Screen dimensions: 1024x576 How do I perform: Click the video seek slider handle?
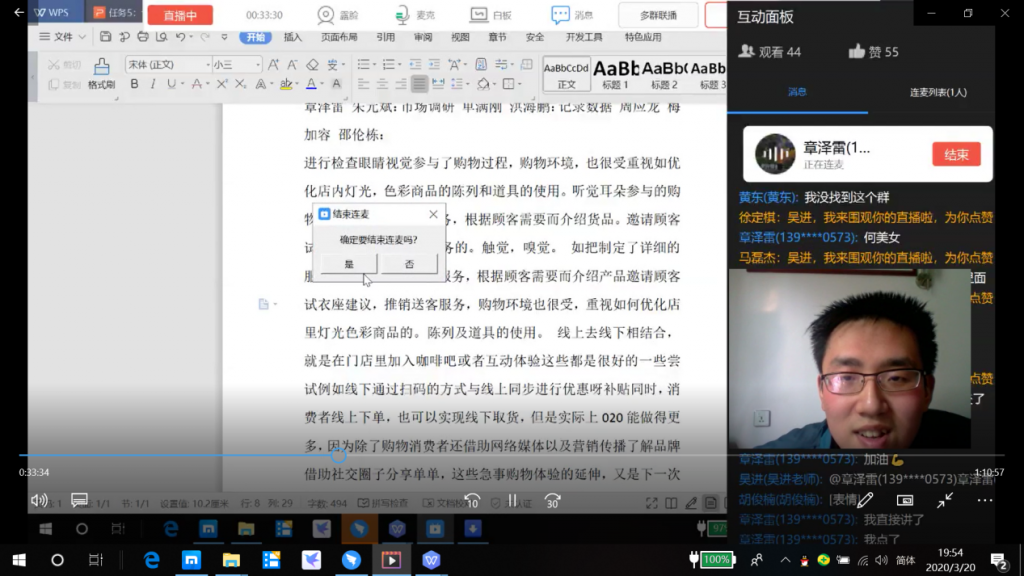click(338, 455)
